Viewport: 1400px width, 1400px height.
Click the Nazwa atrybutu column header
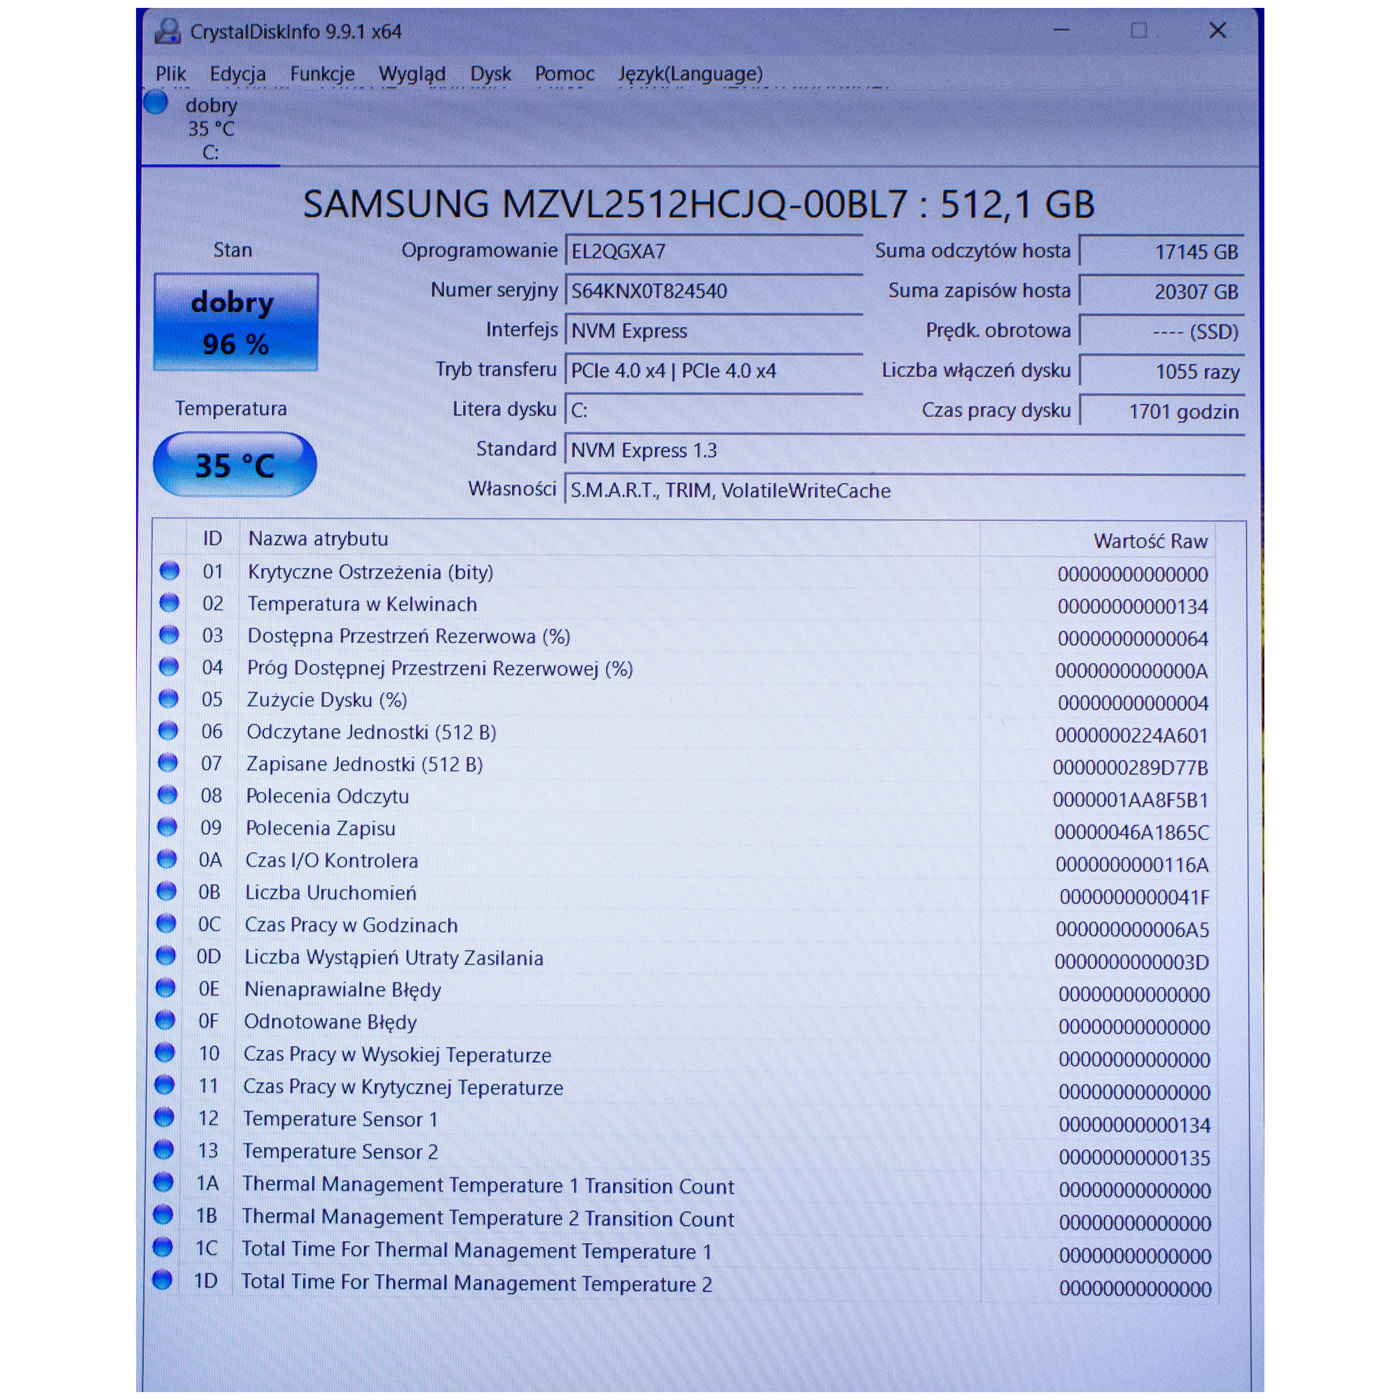[x=609, y=538]
